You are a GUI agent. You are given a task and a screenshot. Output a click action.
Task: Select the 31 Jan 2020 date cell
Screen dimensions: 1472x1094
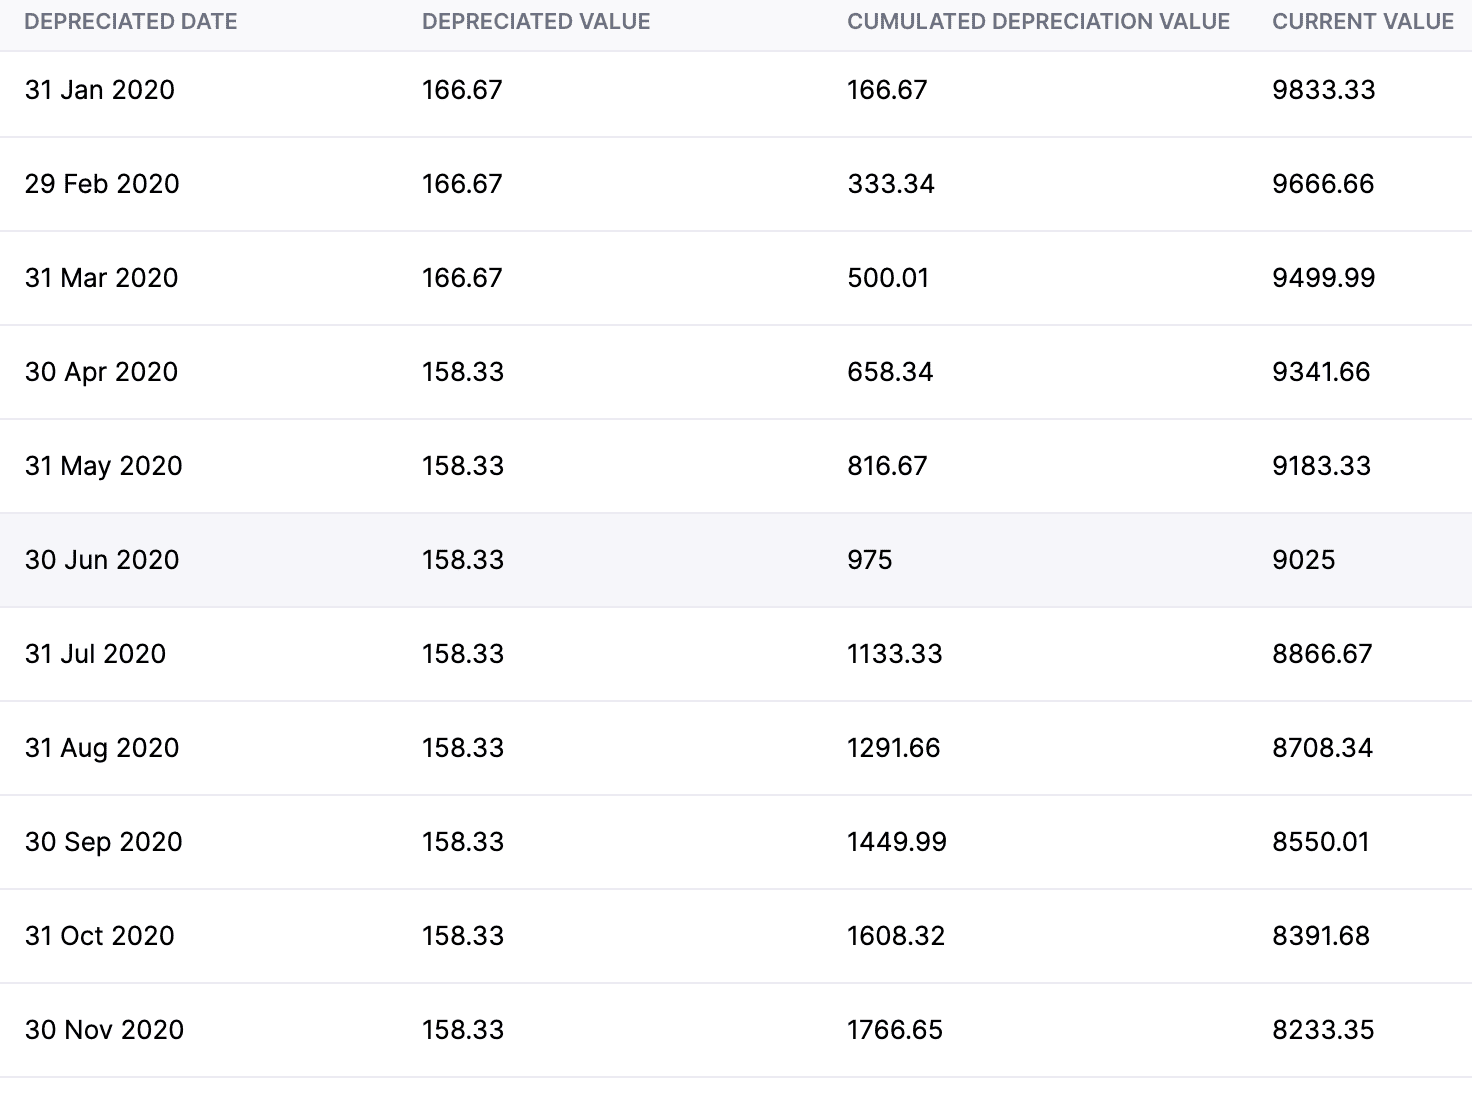pos(100,90)
